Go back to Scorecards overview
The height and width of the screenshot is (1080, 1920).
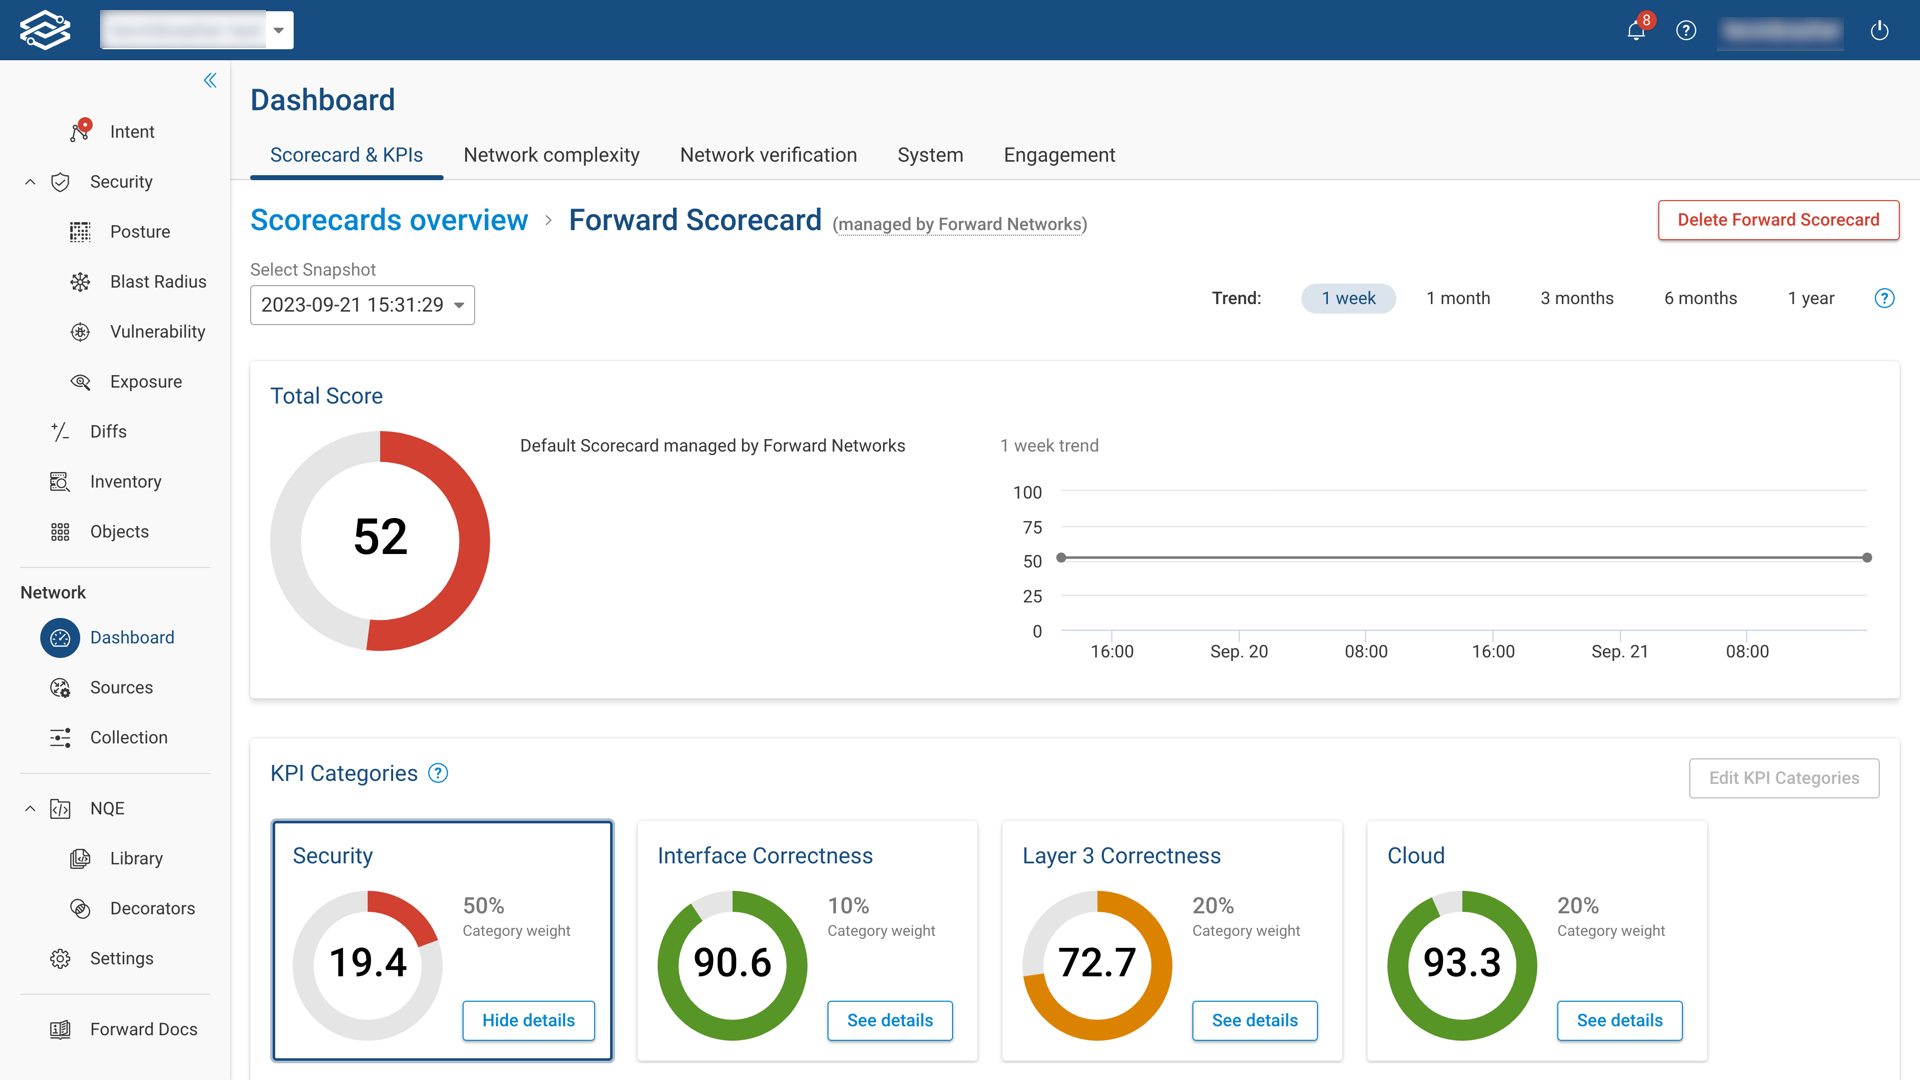(x=389, y=220)
